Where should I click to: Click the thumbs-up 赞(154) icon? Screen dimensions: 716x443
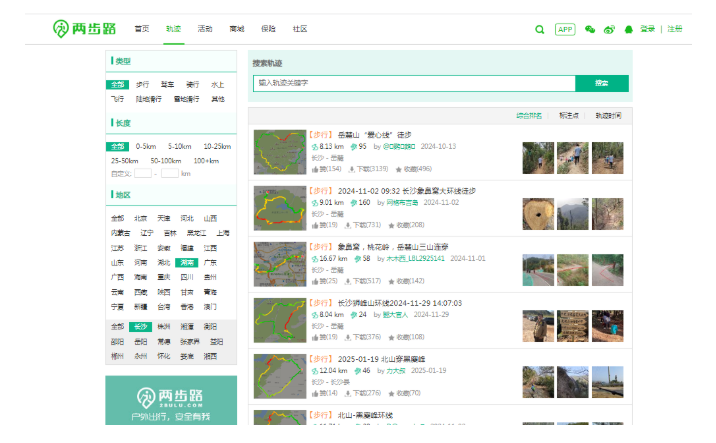[x=315, y=169]
